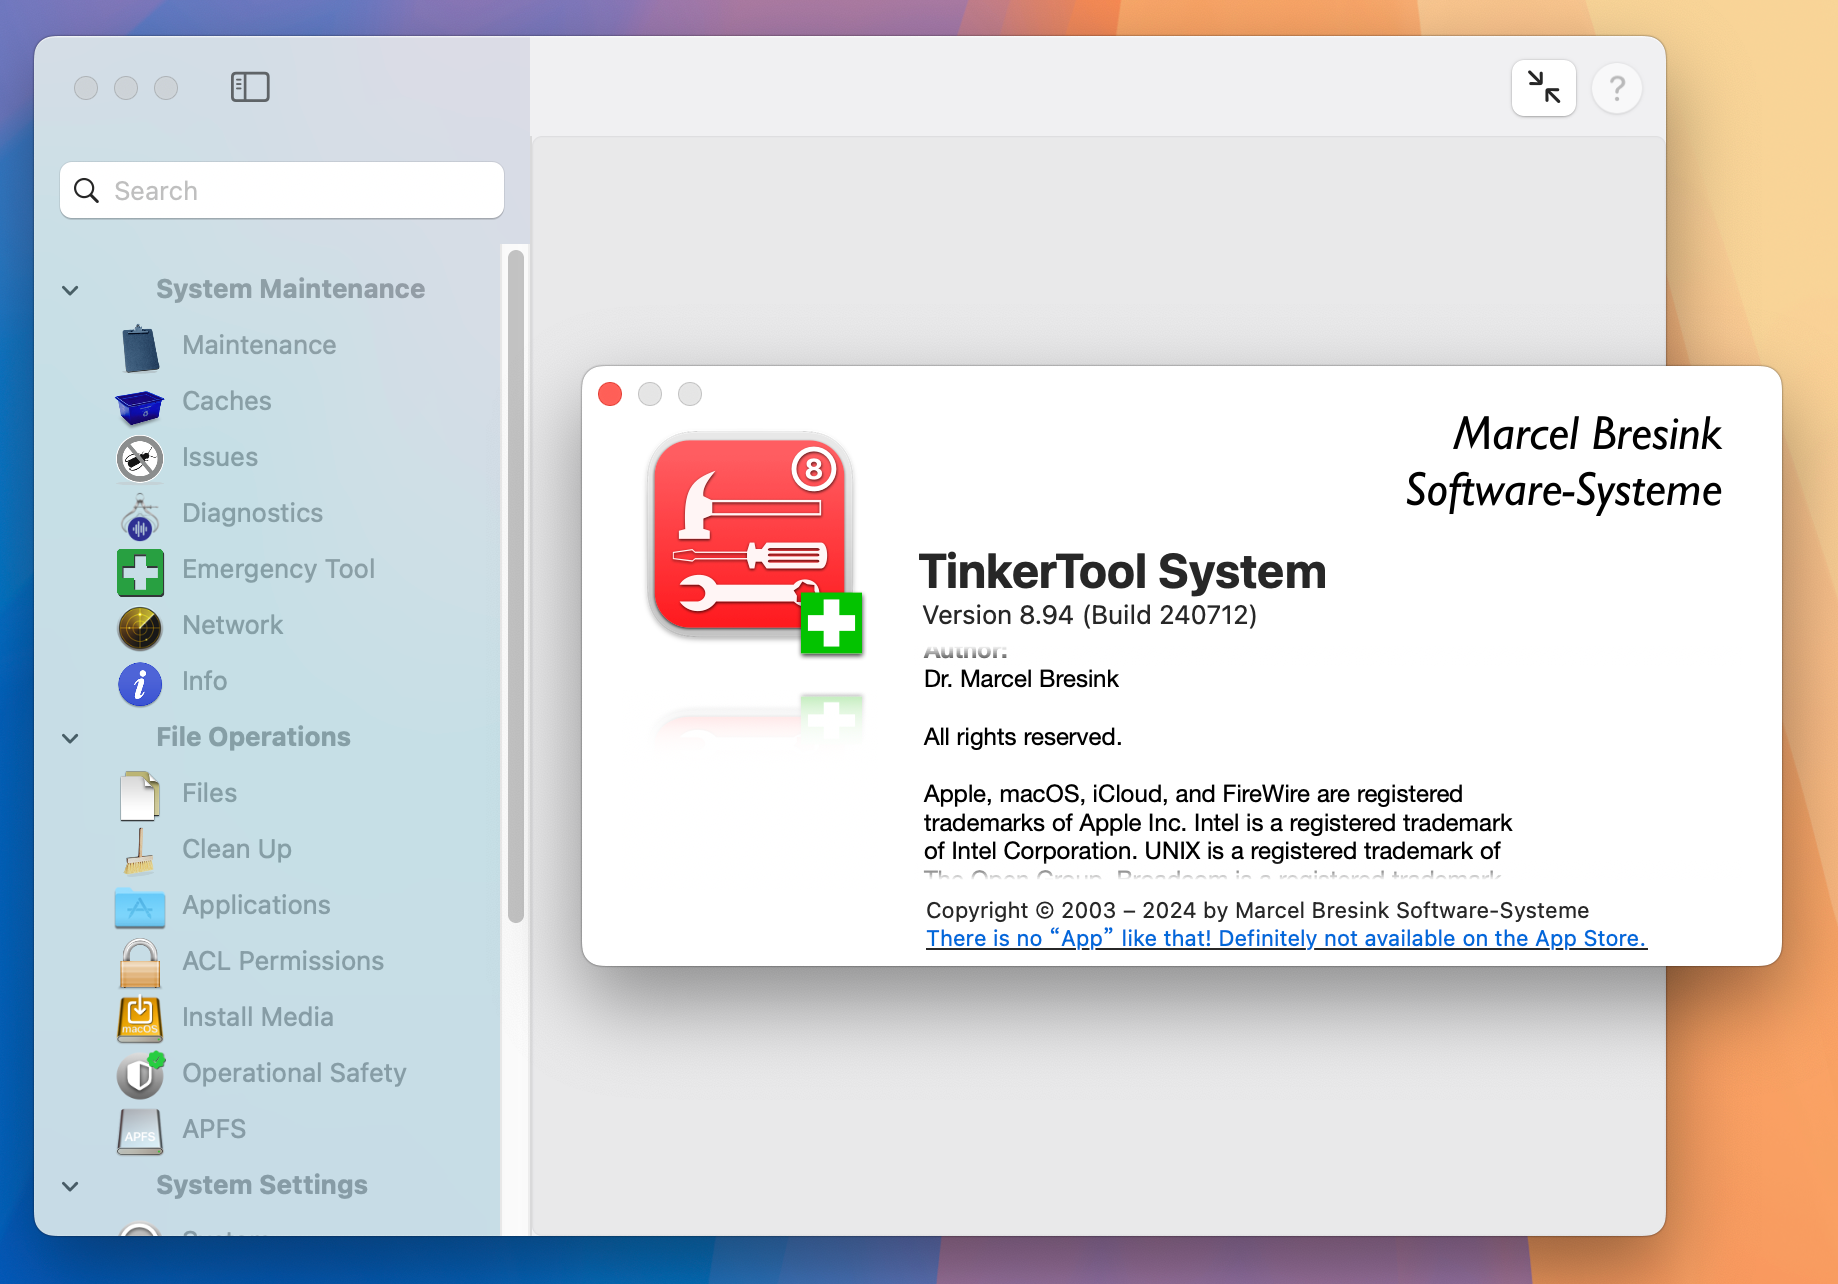1838x1284 pixels.
Task: Follow the 'There is no App like that' link
Action: pos(1286,939)
